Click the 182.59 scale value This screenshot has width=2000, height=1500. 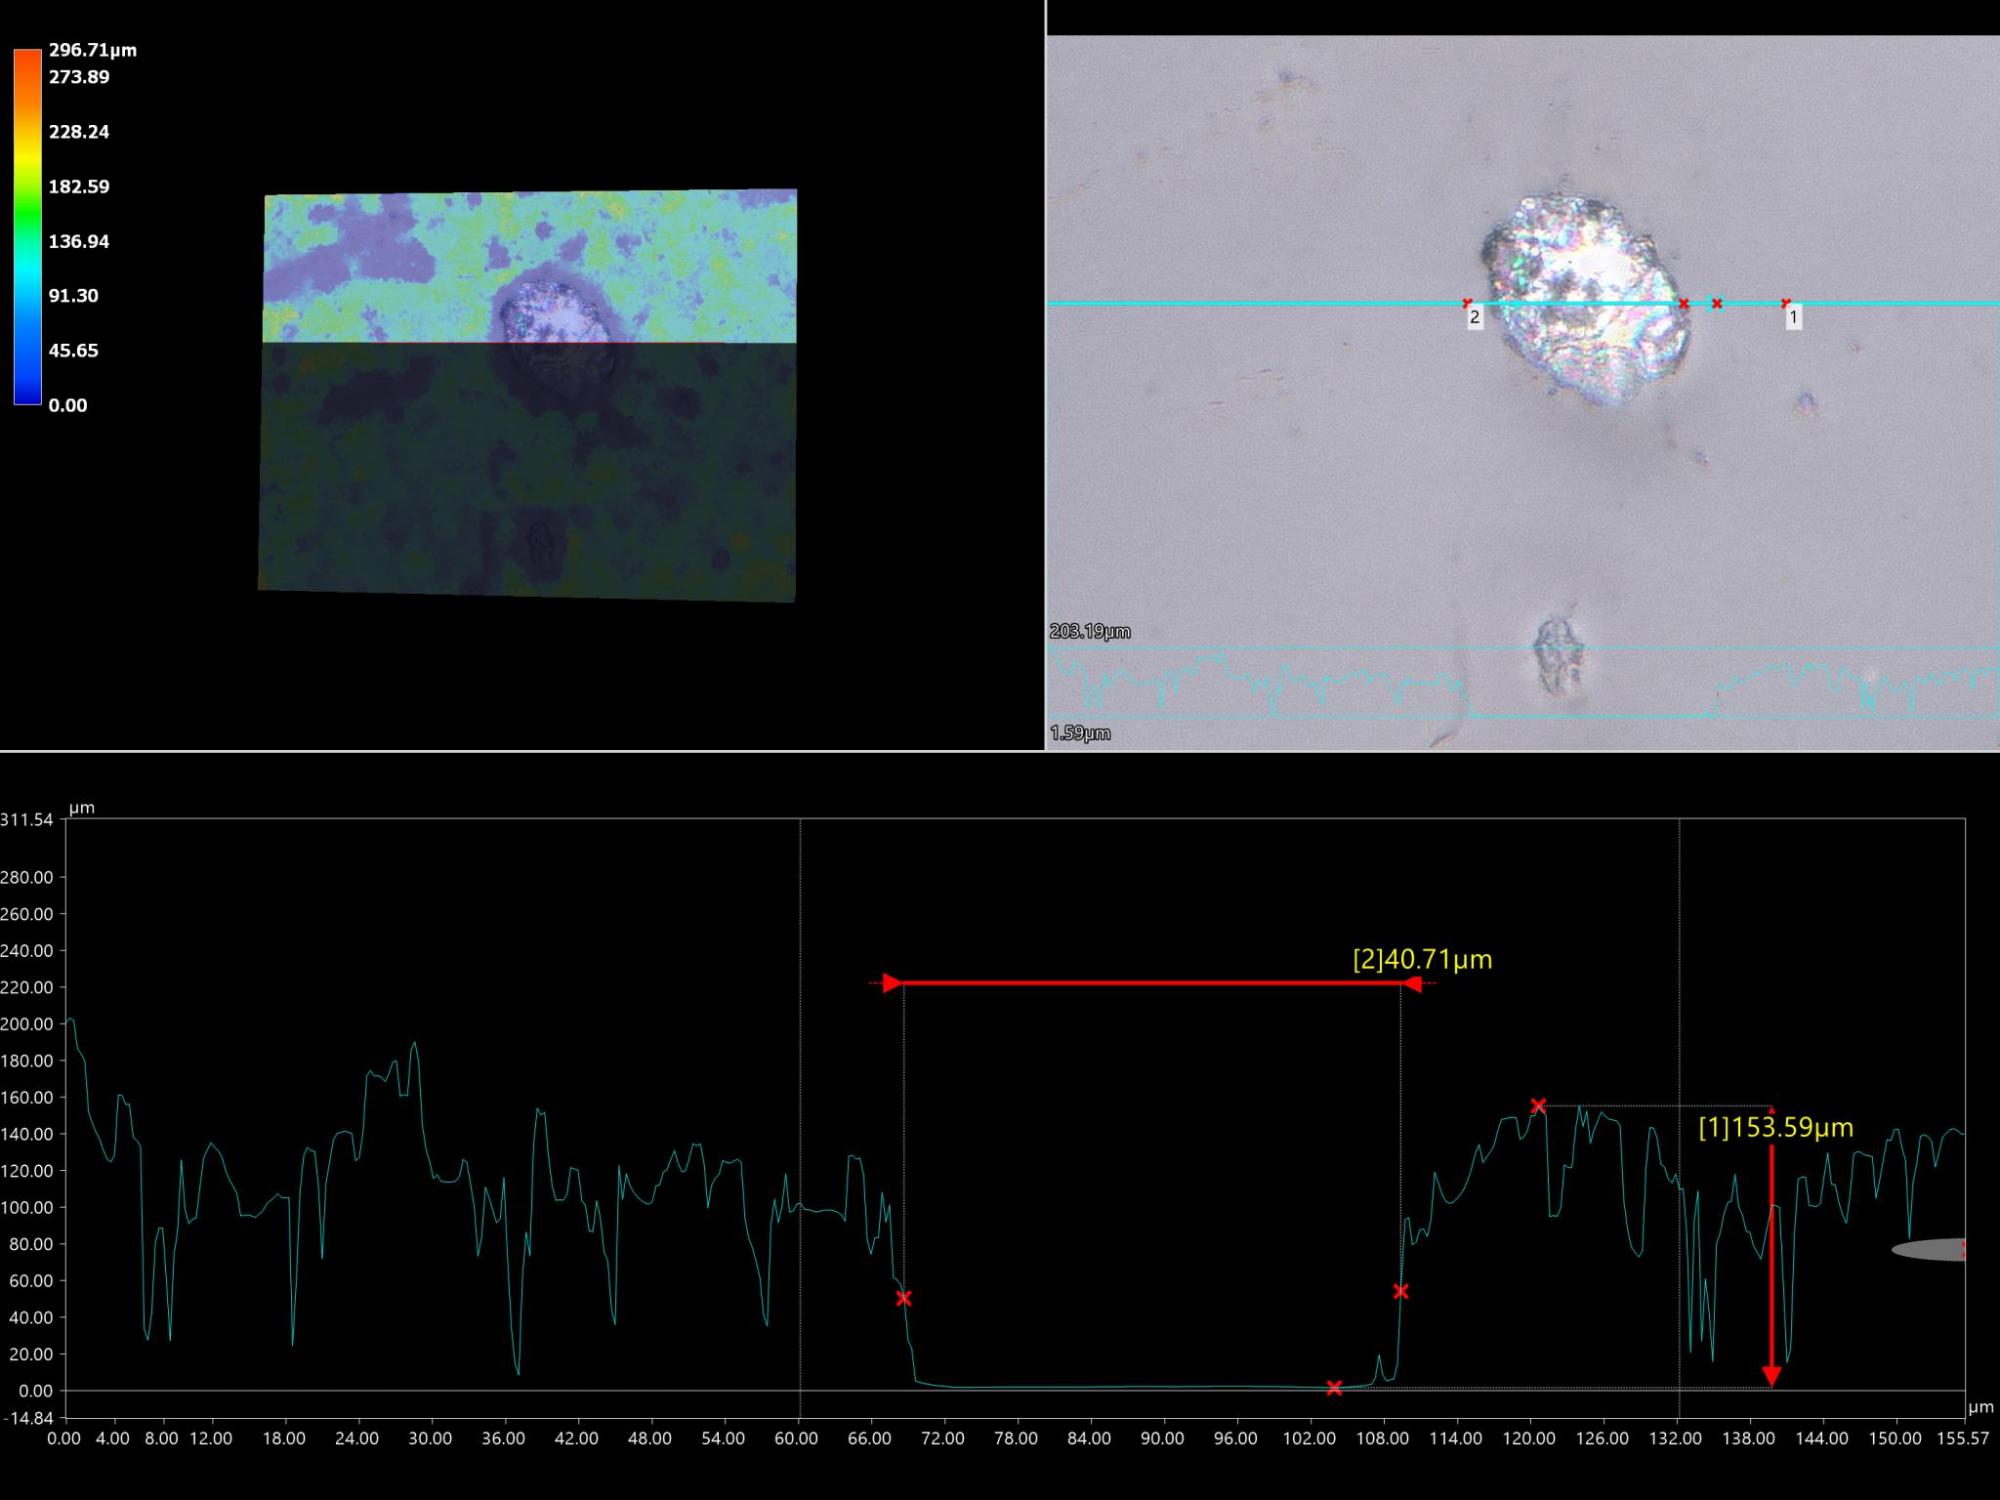coord(79,187)
